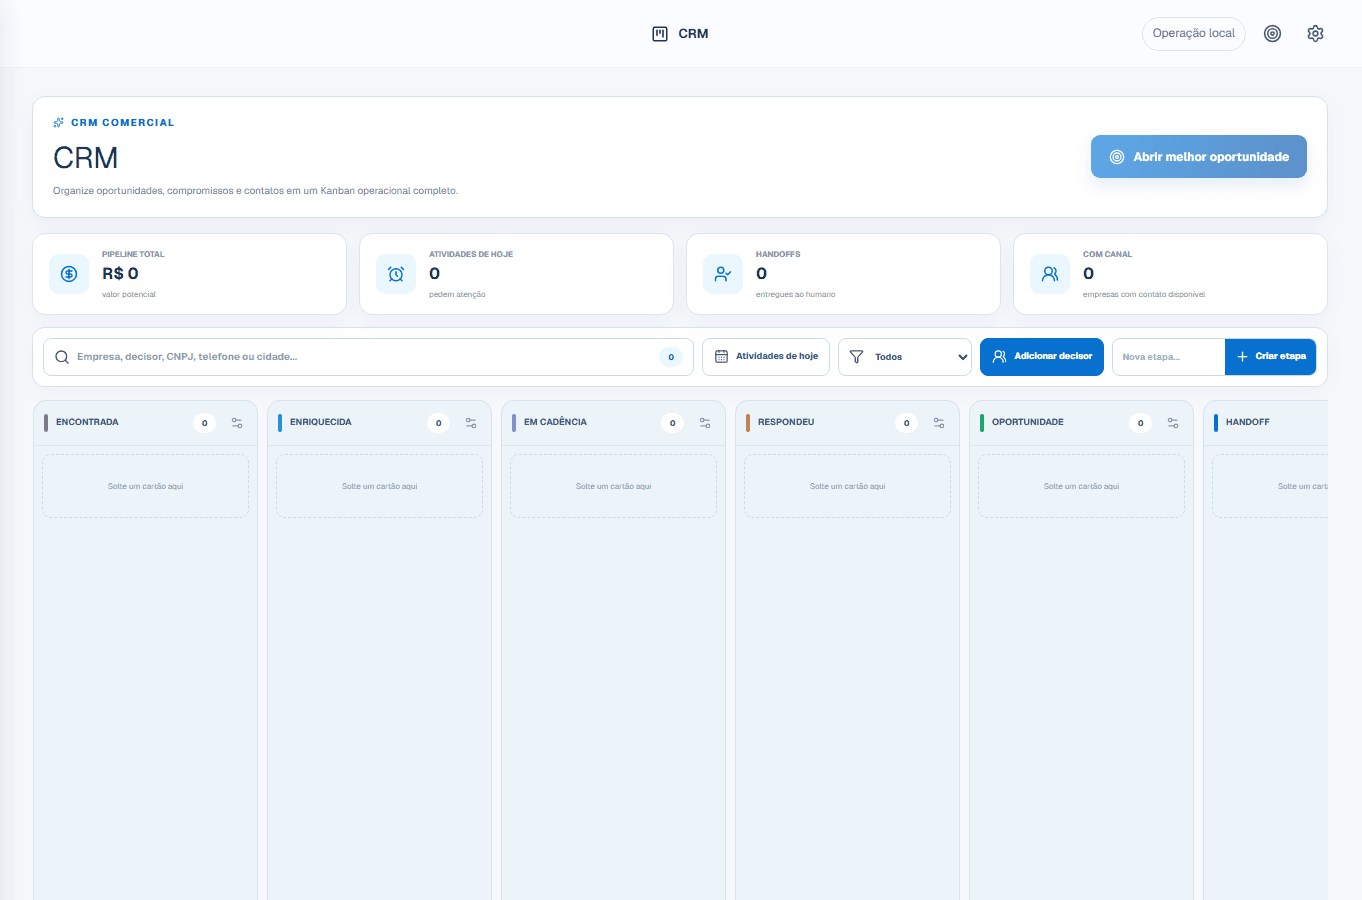This screenshot has height=900, width=1362.
Task: Click the dollar icon in Pipeline Total card
Action: [x=69, y=274]
